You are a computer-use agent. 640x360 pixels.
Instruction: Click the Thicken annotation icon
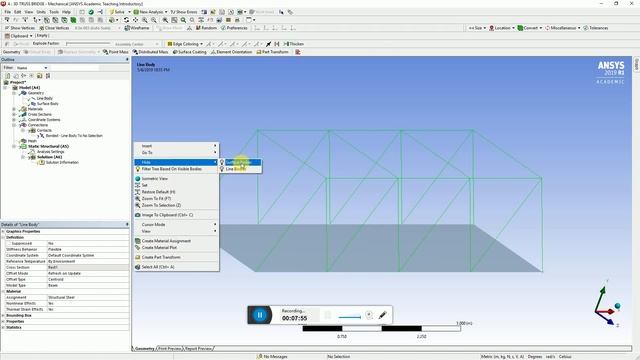286,44
